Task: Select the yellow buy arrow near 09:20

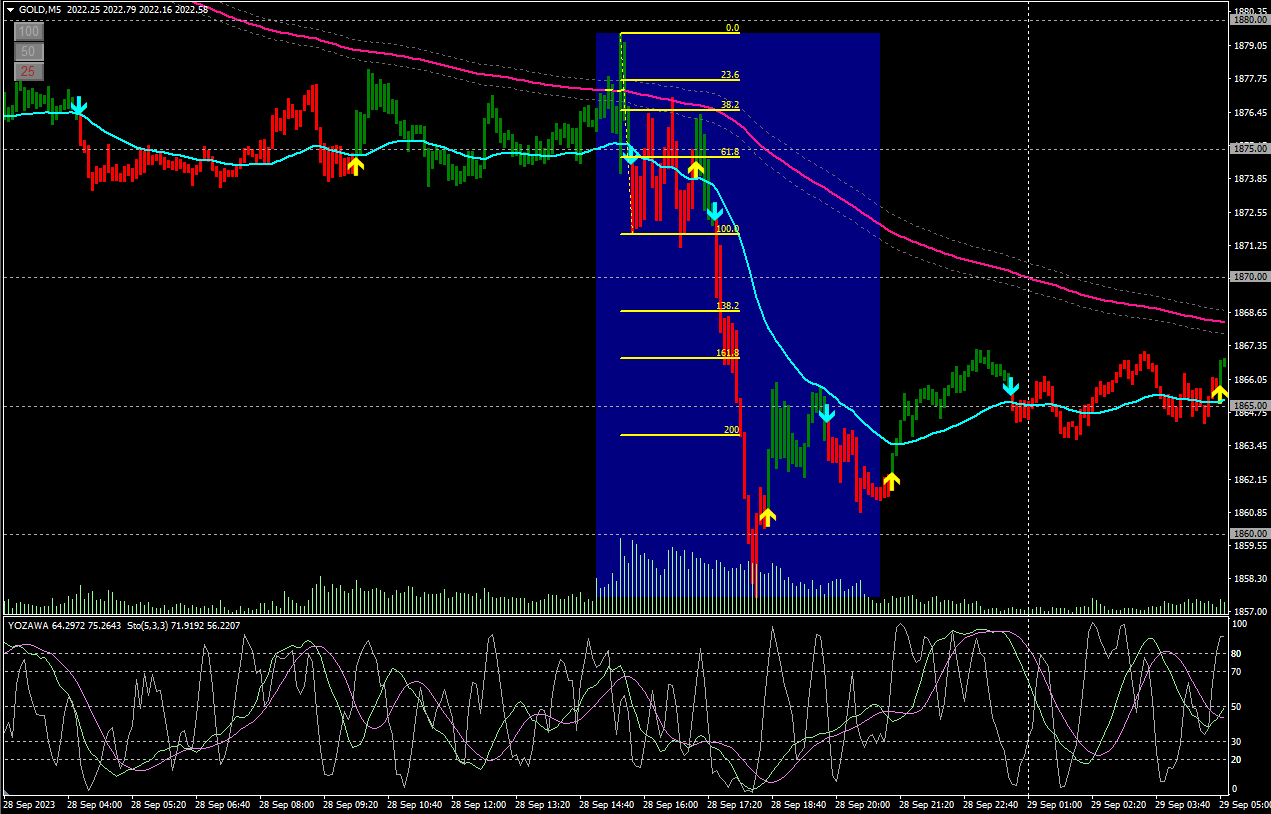Action: (x=355, y=165)
